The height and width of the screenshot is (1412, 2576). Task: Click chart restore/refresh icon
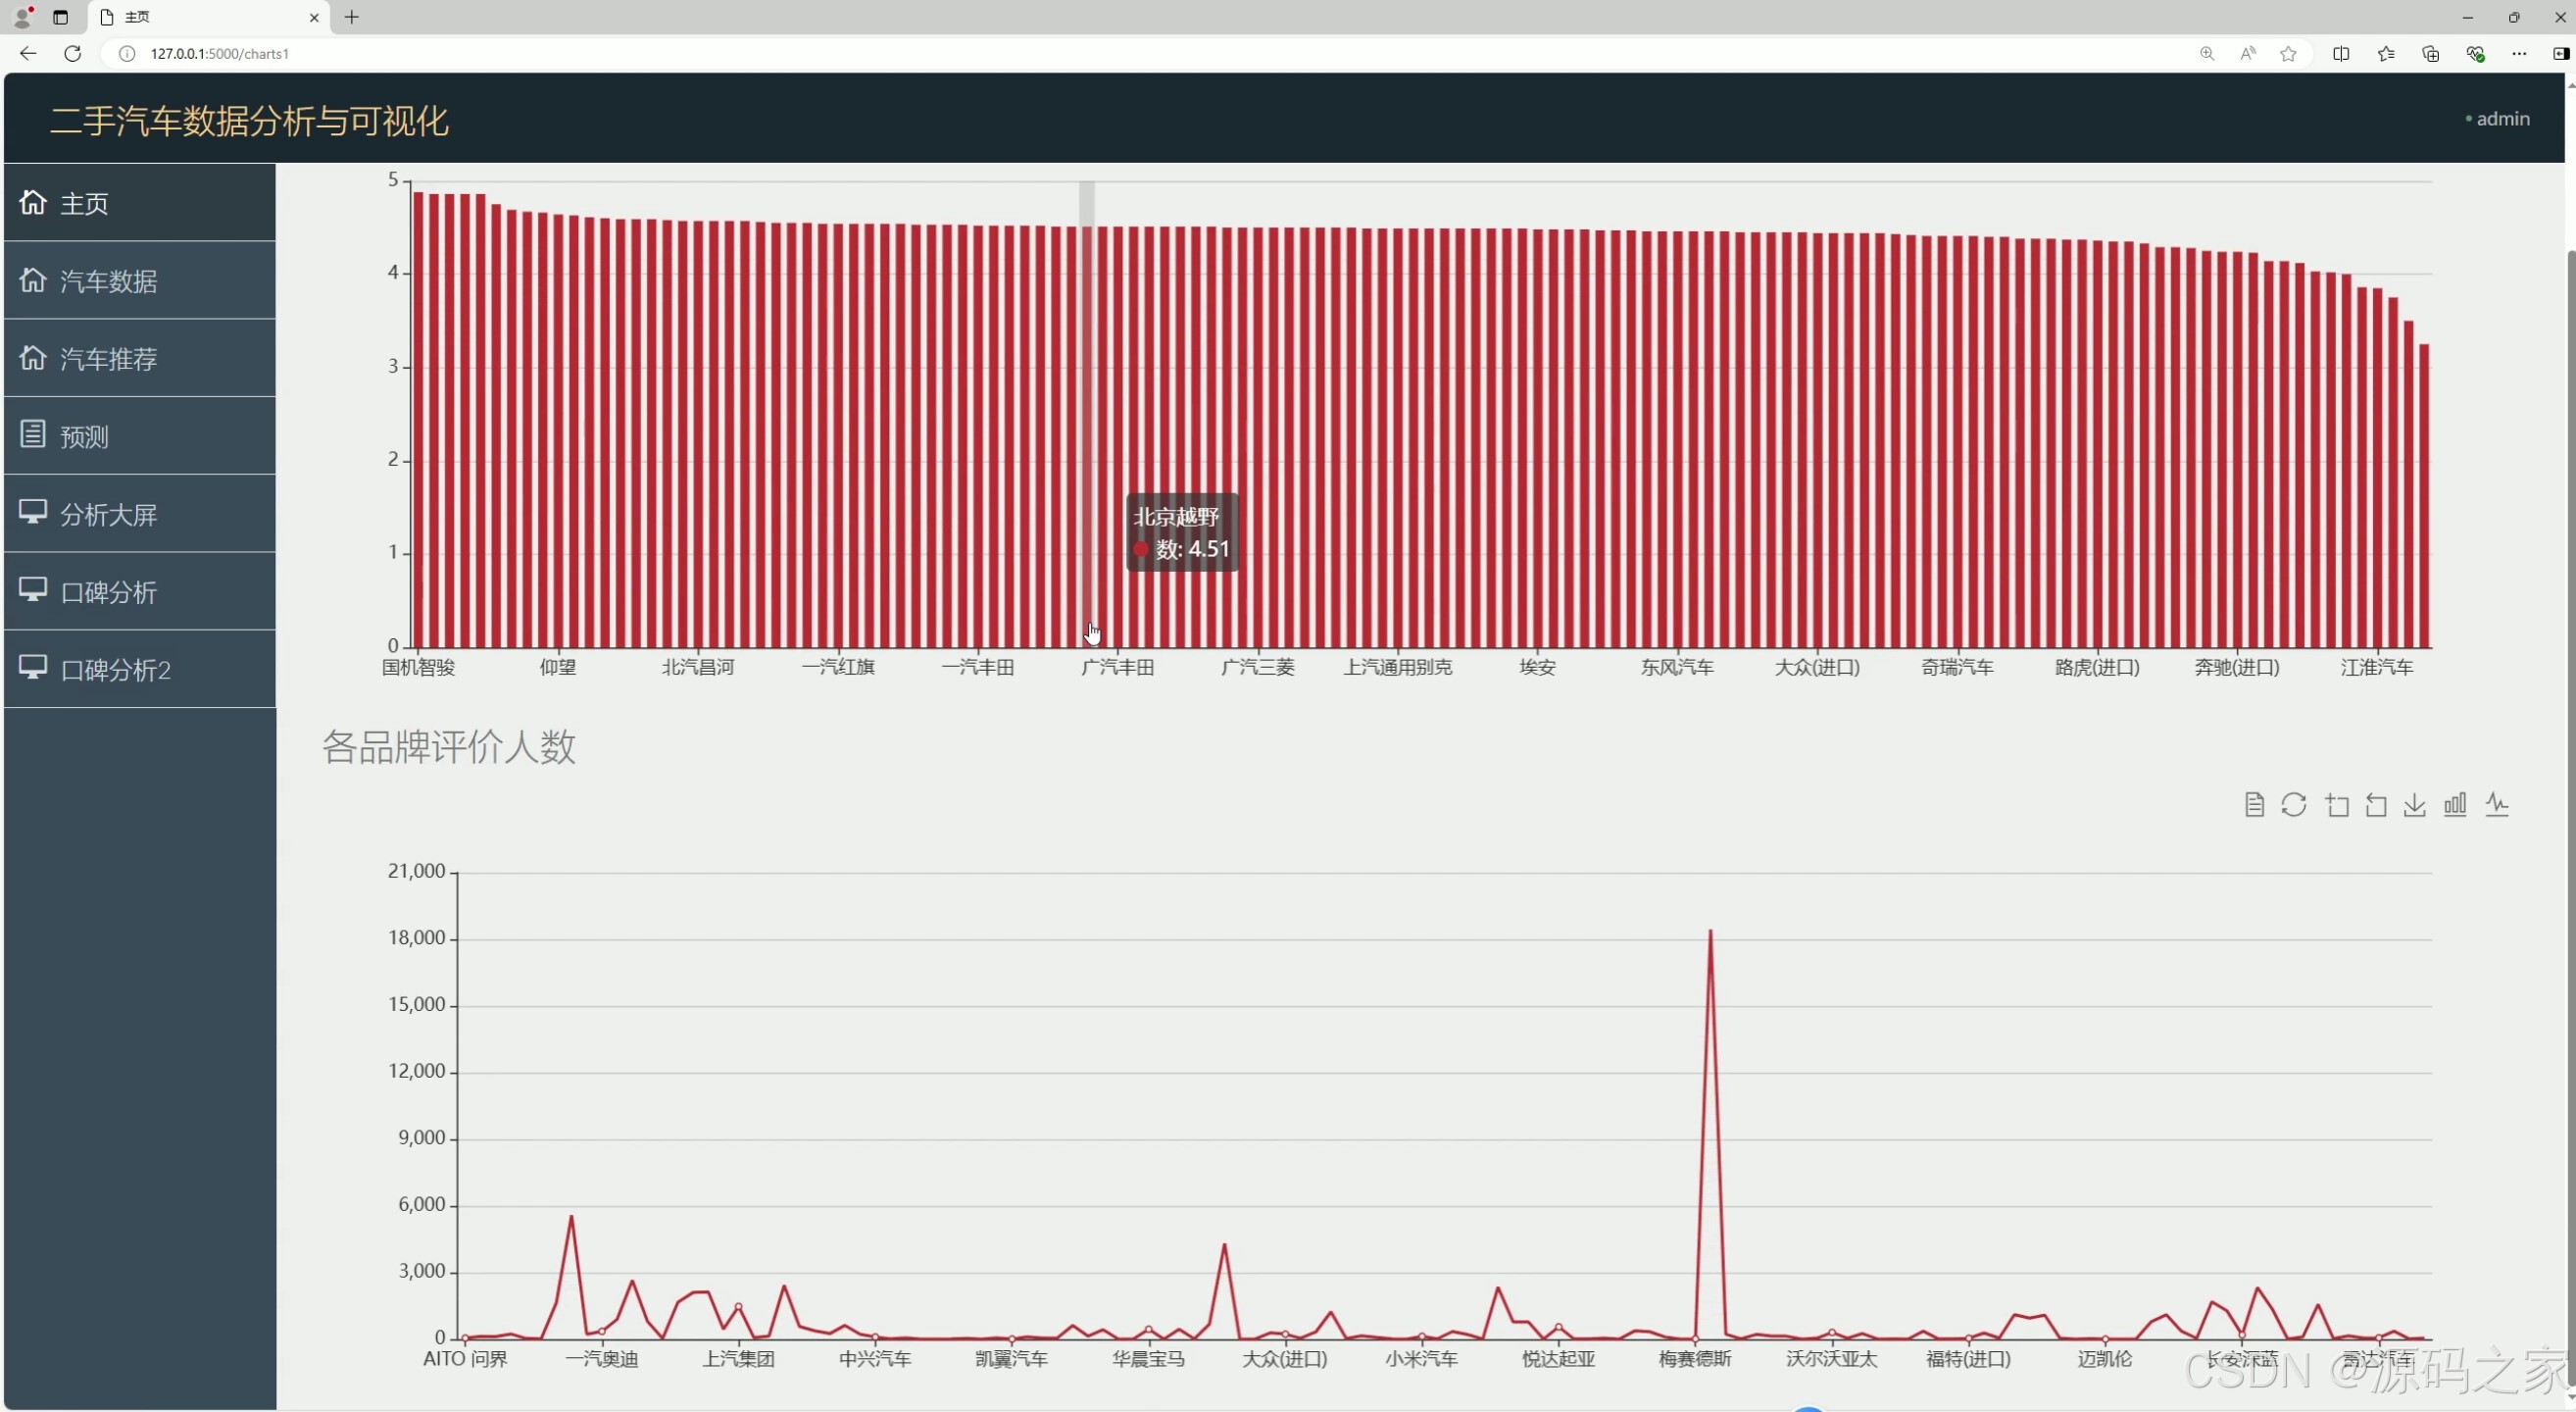click(2293, 805)
